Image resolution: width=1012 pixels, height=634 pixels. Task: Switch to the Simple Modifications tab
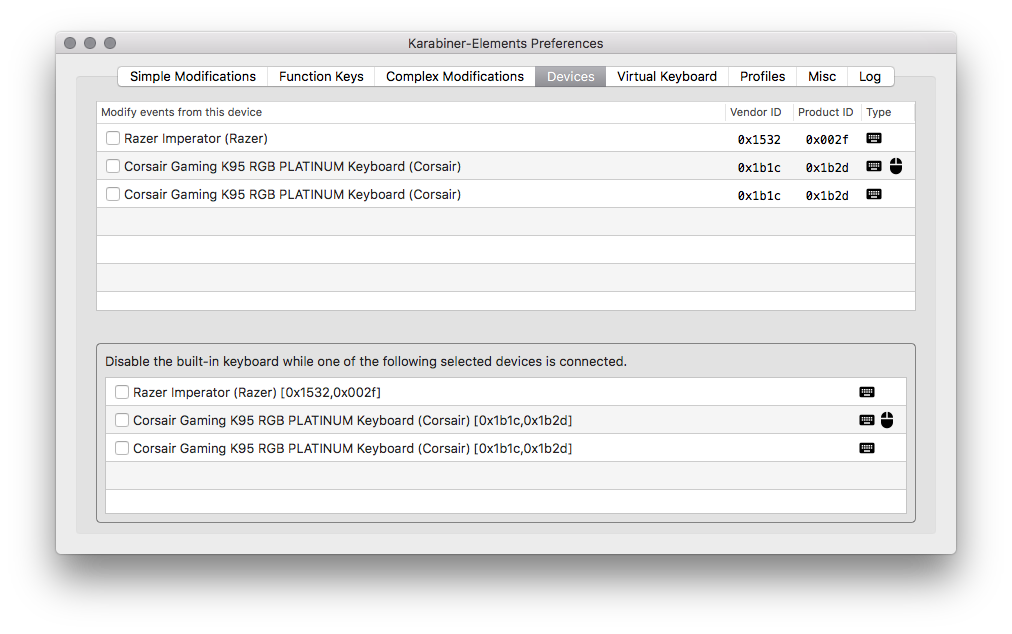192,76
